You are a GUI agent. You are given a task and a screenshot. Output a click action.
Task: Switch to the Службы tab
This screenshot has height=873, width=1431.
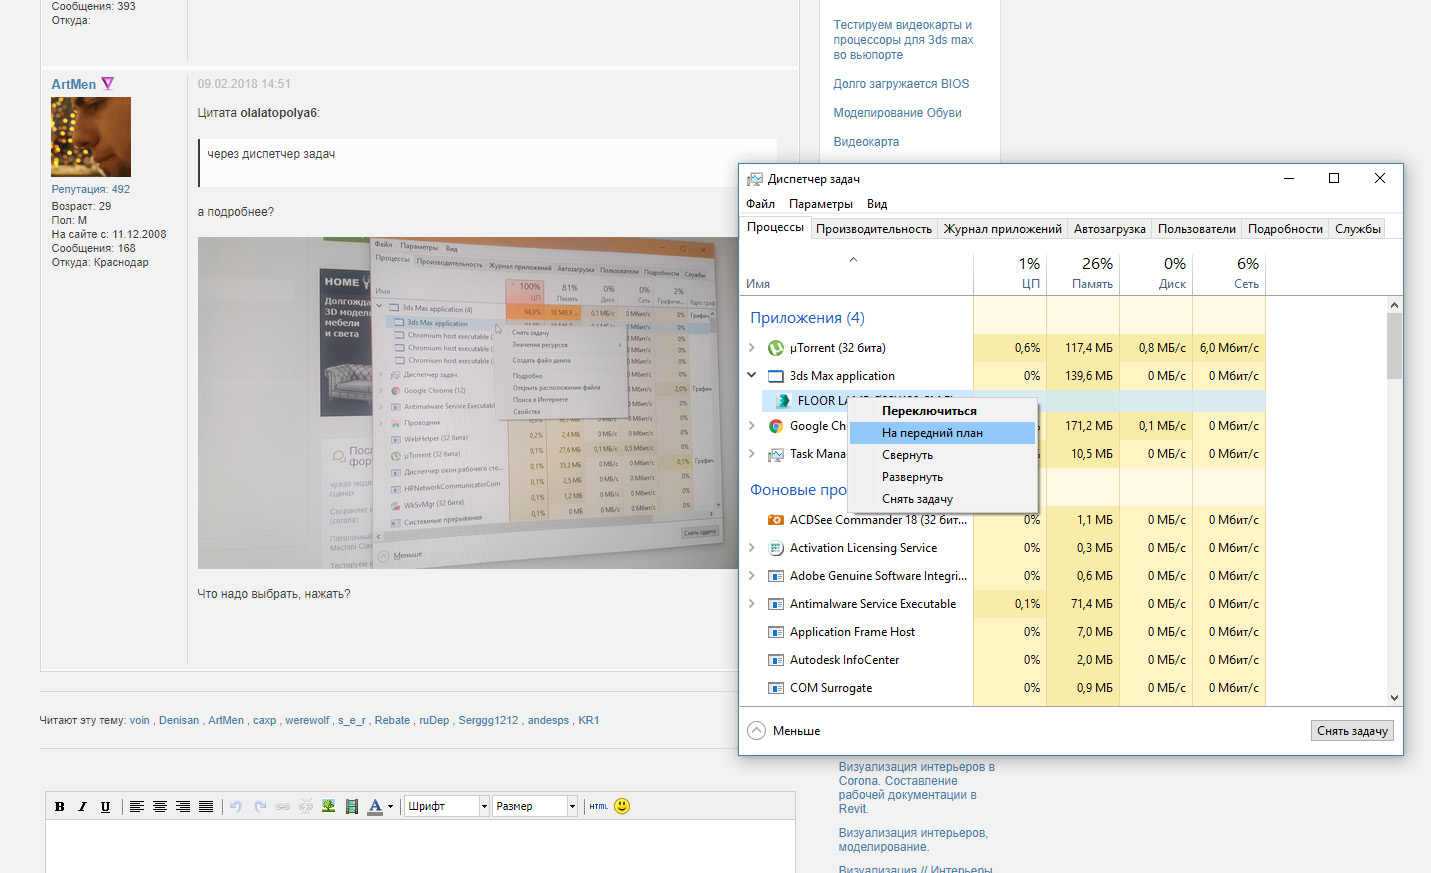(x=1358, y=229)
